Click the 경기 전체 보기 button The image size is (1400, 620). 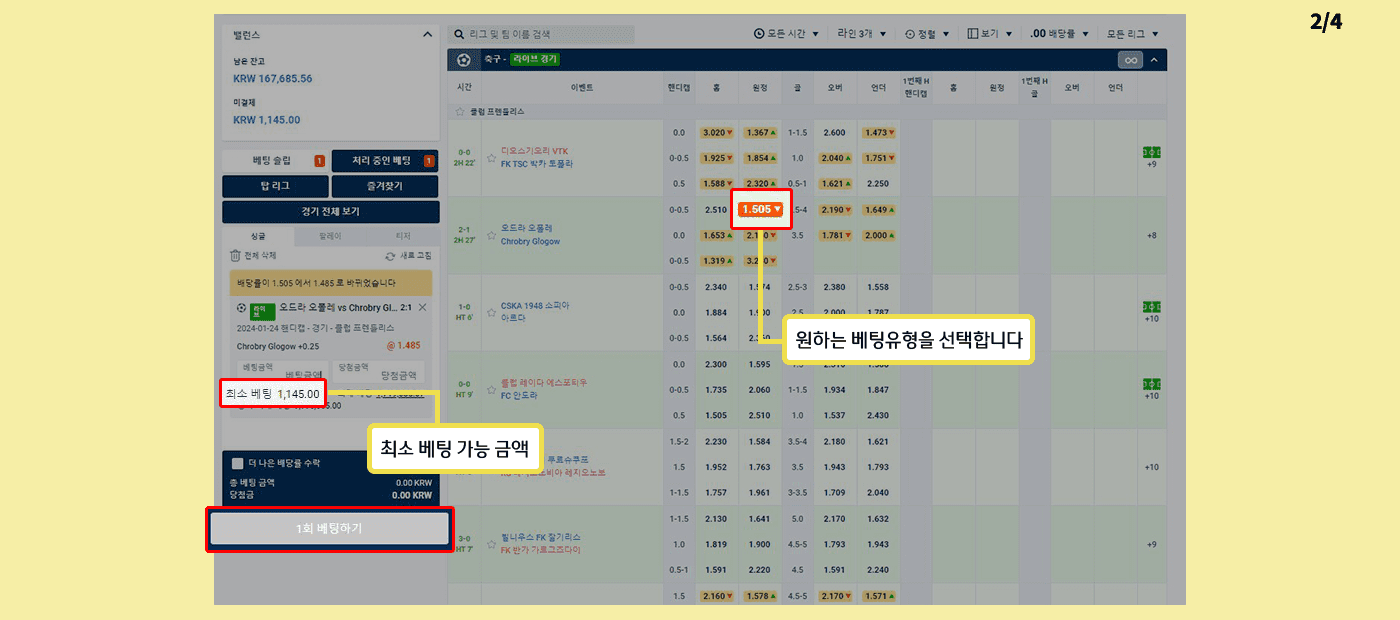pyautogui.click(x=330, y=212)
